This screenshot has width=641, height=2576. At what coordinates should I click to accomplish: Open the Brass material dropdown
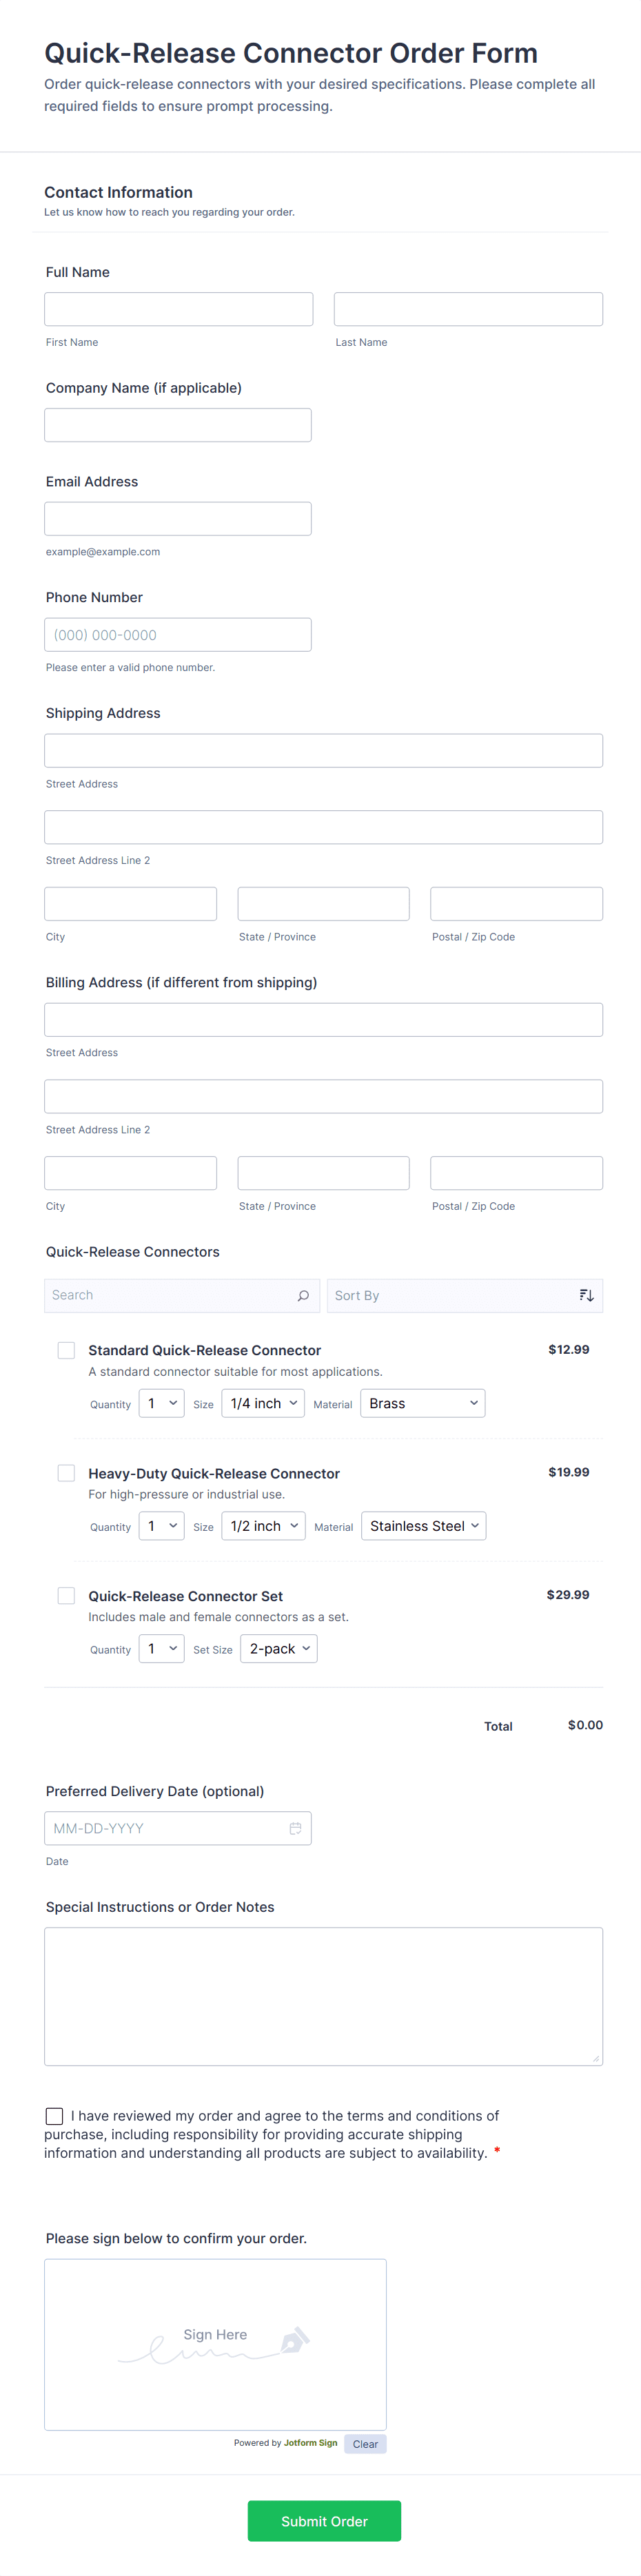coord(422,1403)
